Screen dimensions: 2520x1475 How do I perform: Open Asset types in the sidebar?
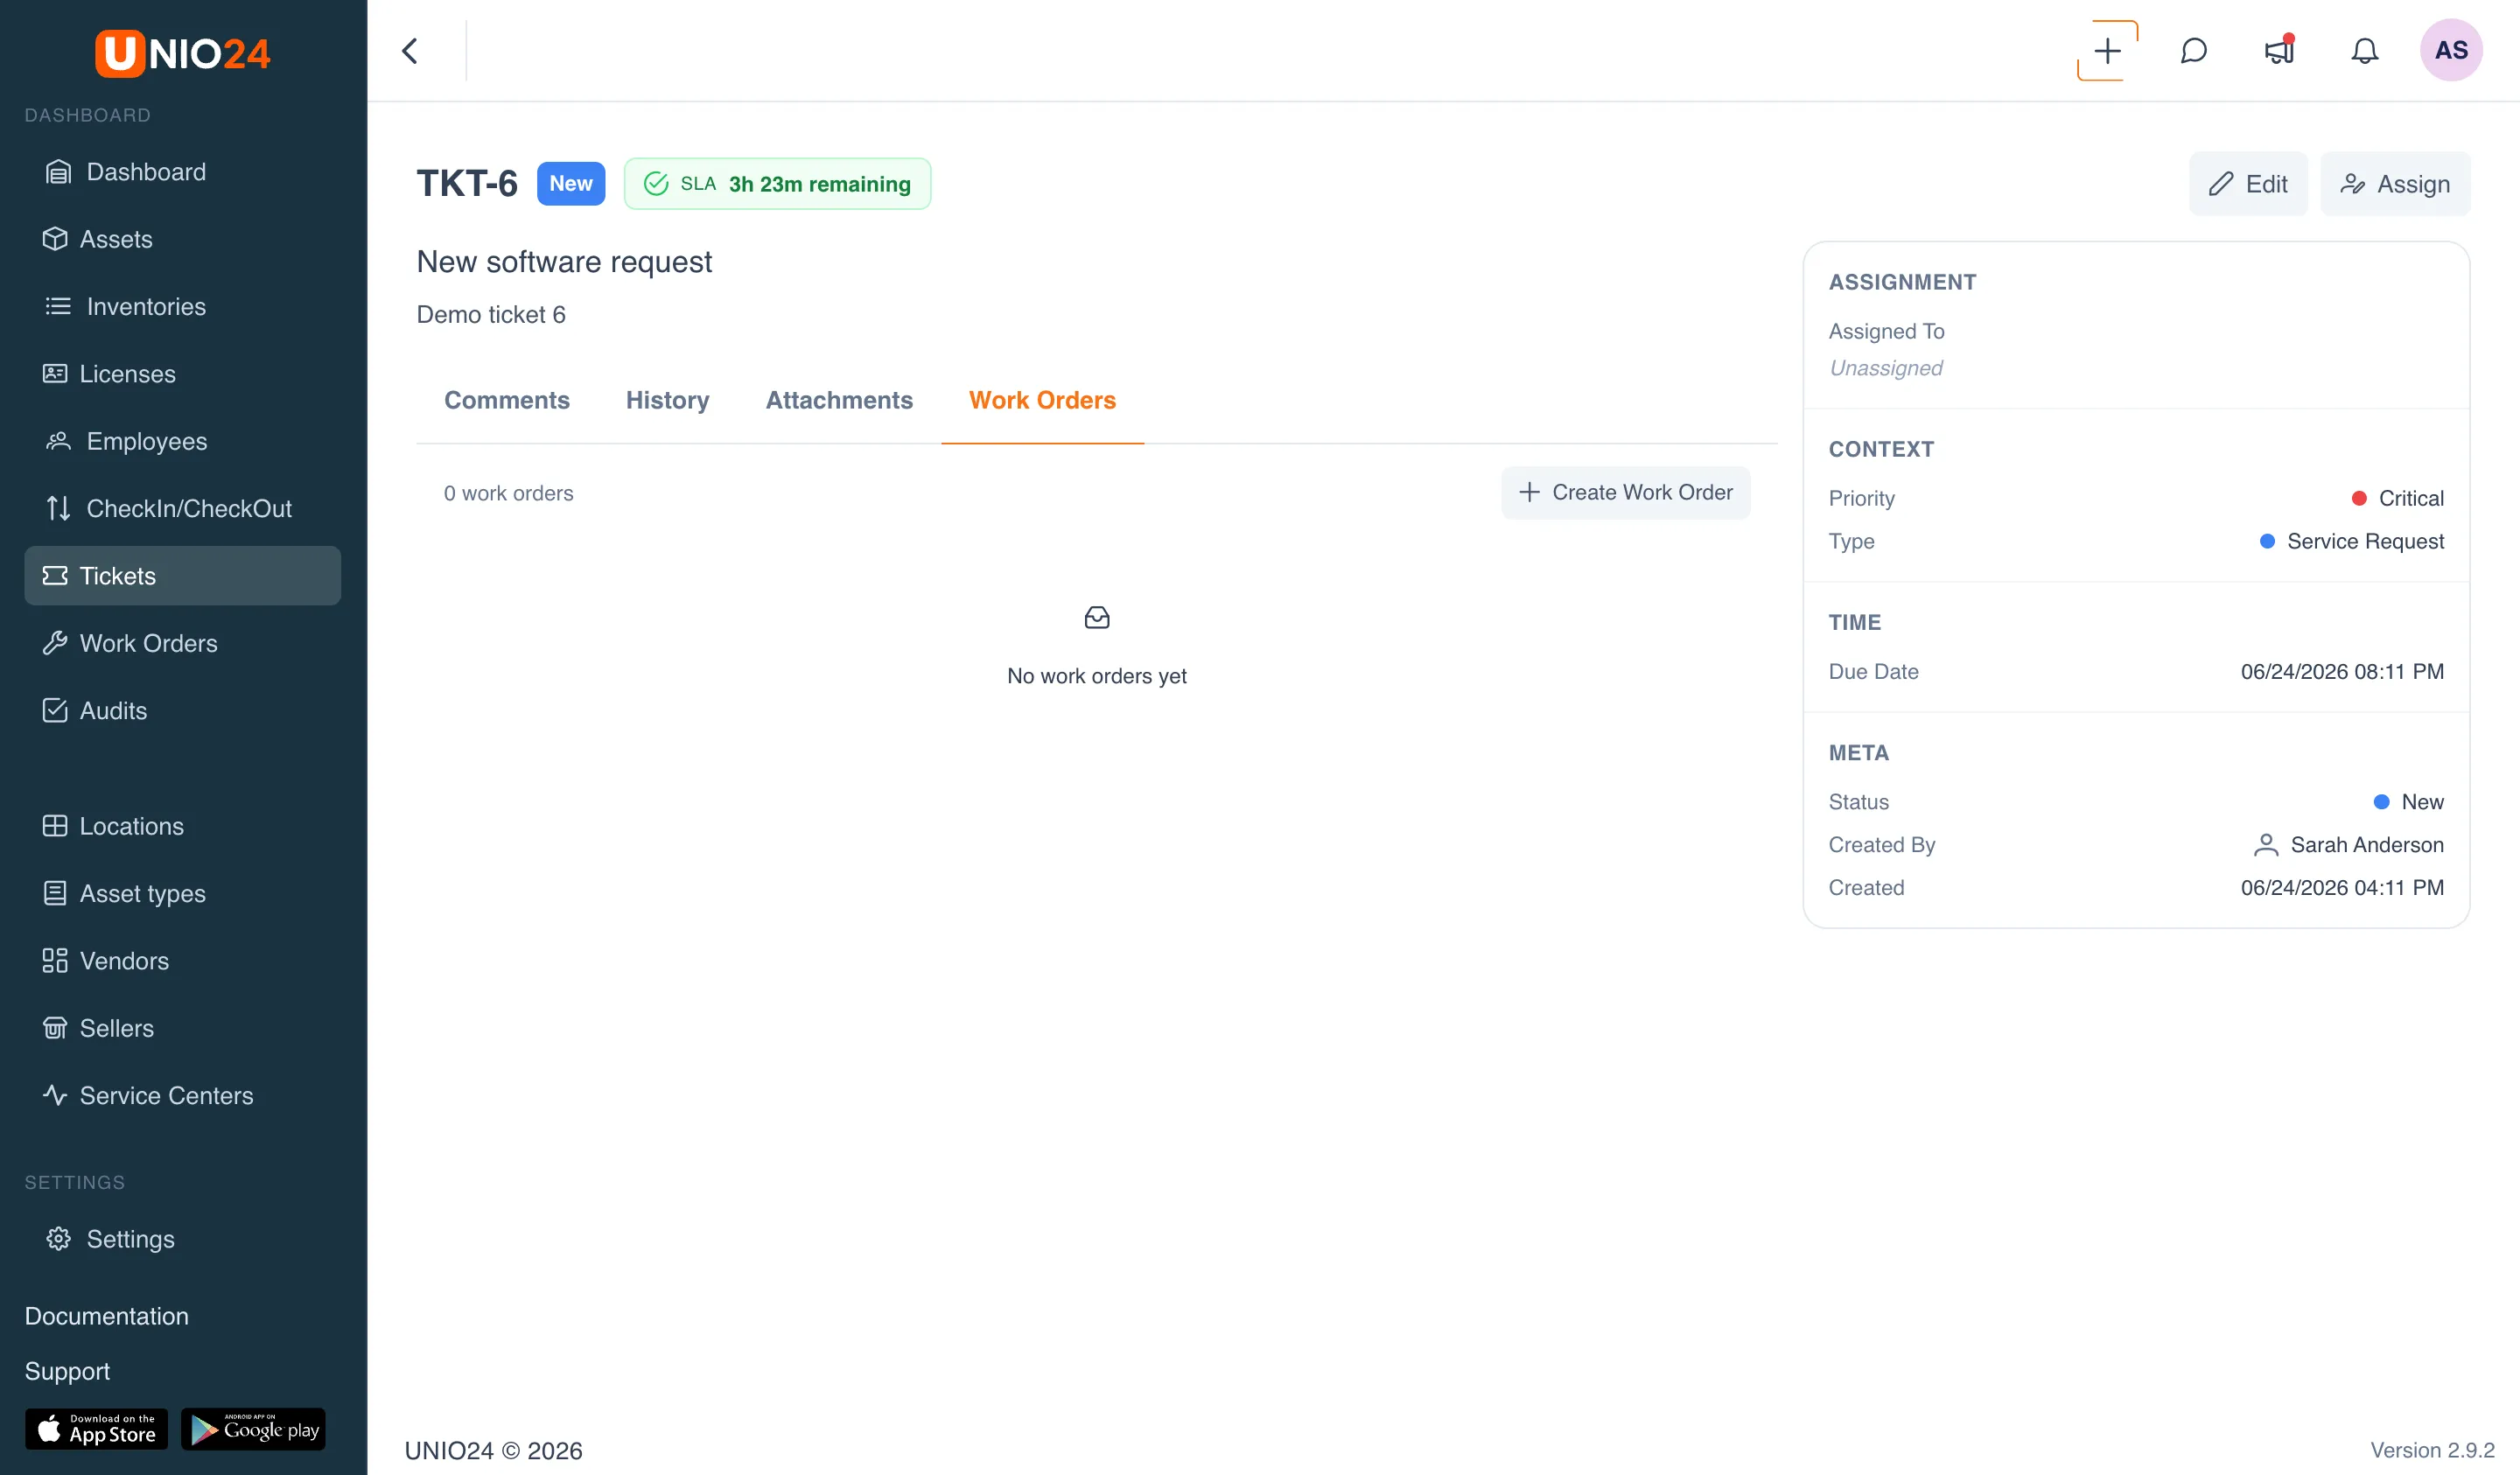click(x=183, y=893)
